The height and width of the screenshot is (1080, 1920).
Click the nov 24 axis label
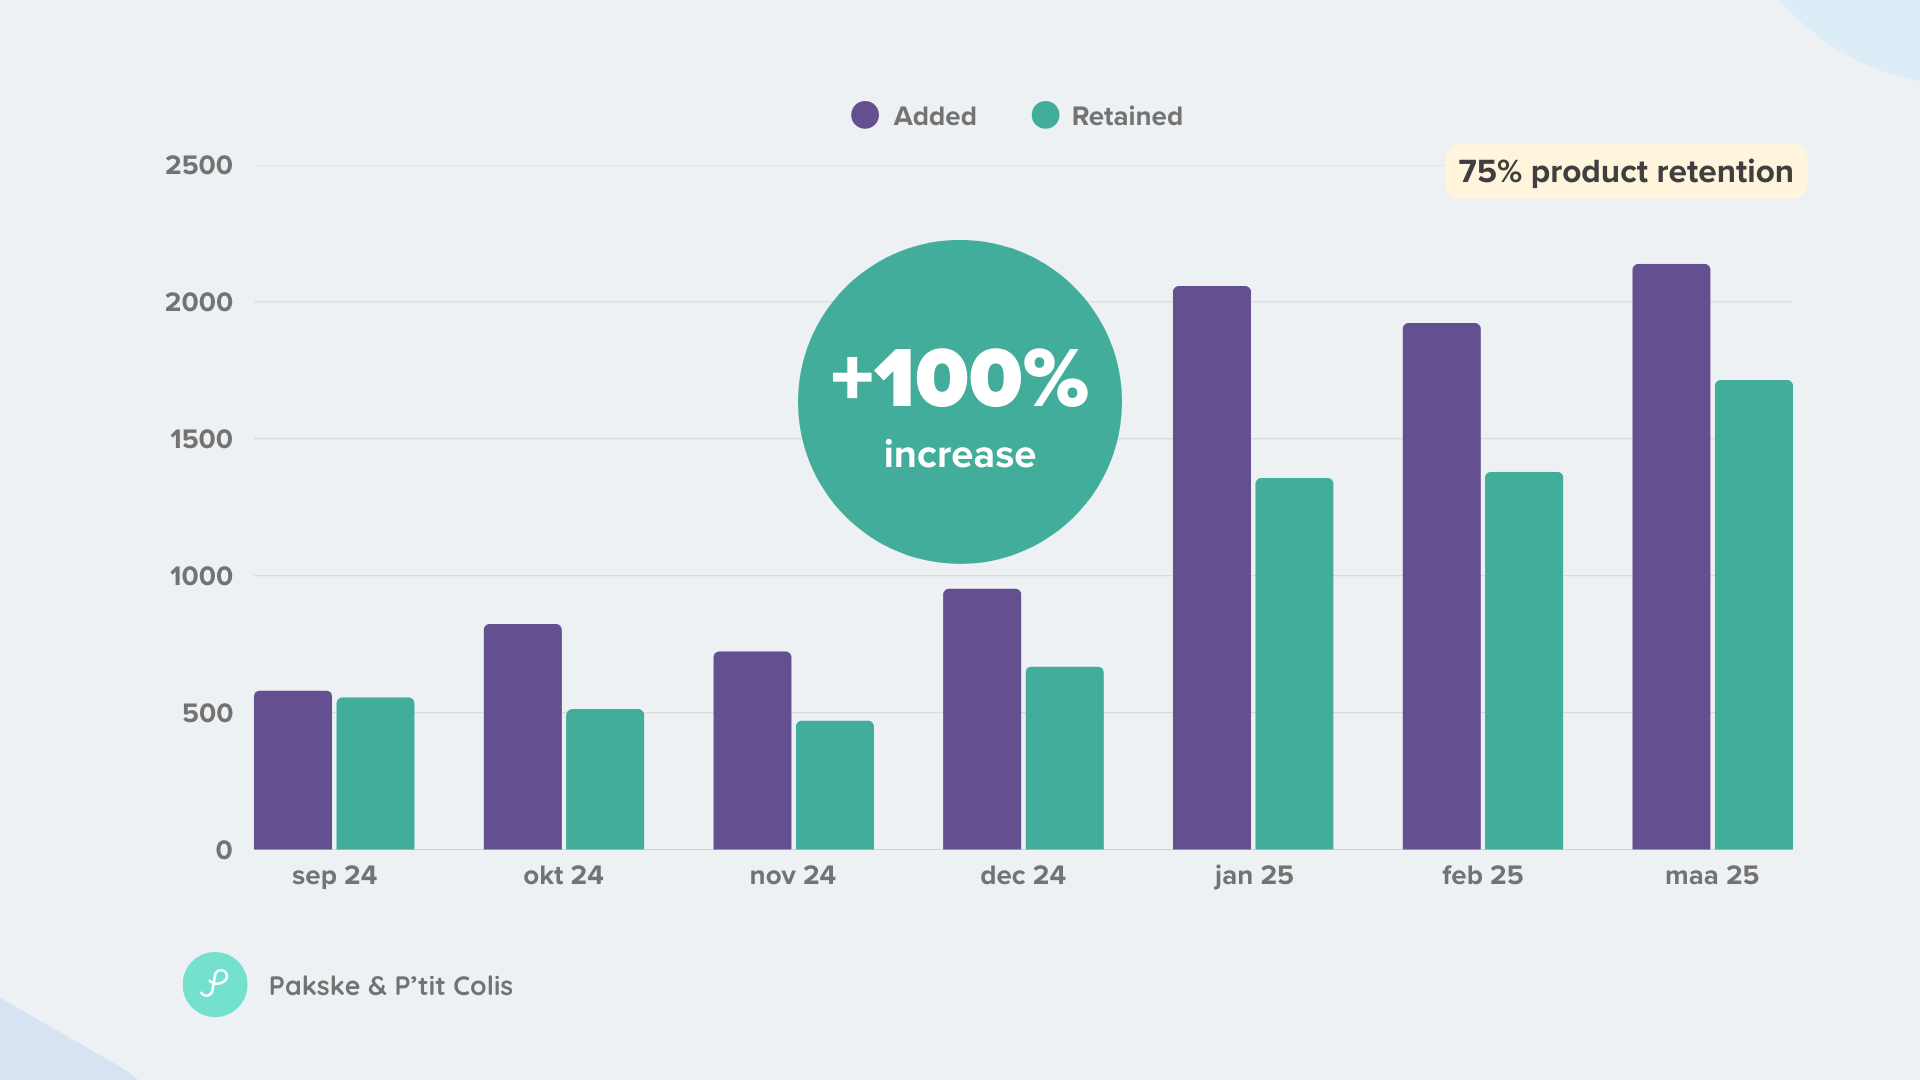tap(793, 875)
